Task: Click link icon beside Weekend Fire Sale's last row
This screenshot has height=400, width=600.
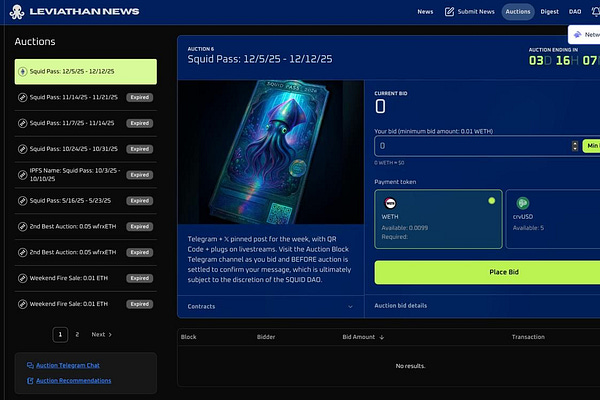Action: pos(23,304)
